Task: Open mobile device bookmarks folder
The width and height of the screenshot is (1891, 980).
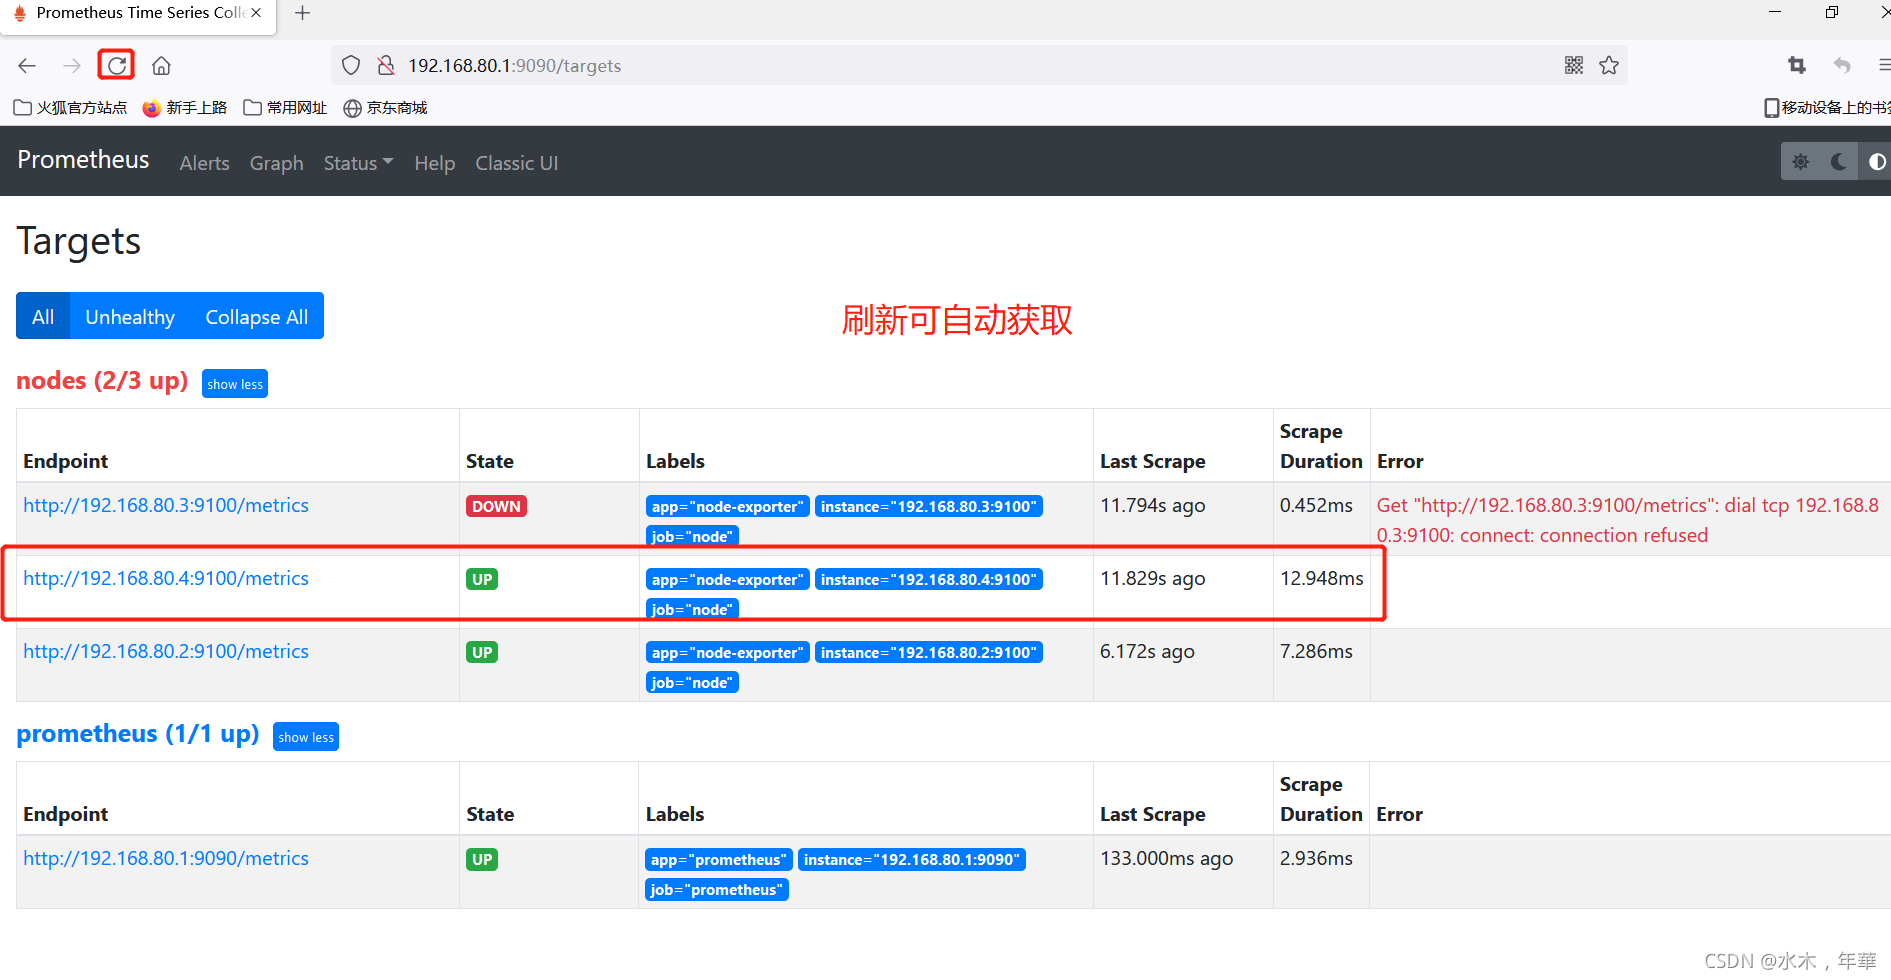Action: point(1827,108)
